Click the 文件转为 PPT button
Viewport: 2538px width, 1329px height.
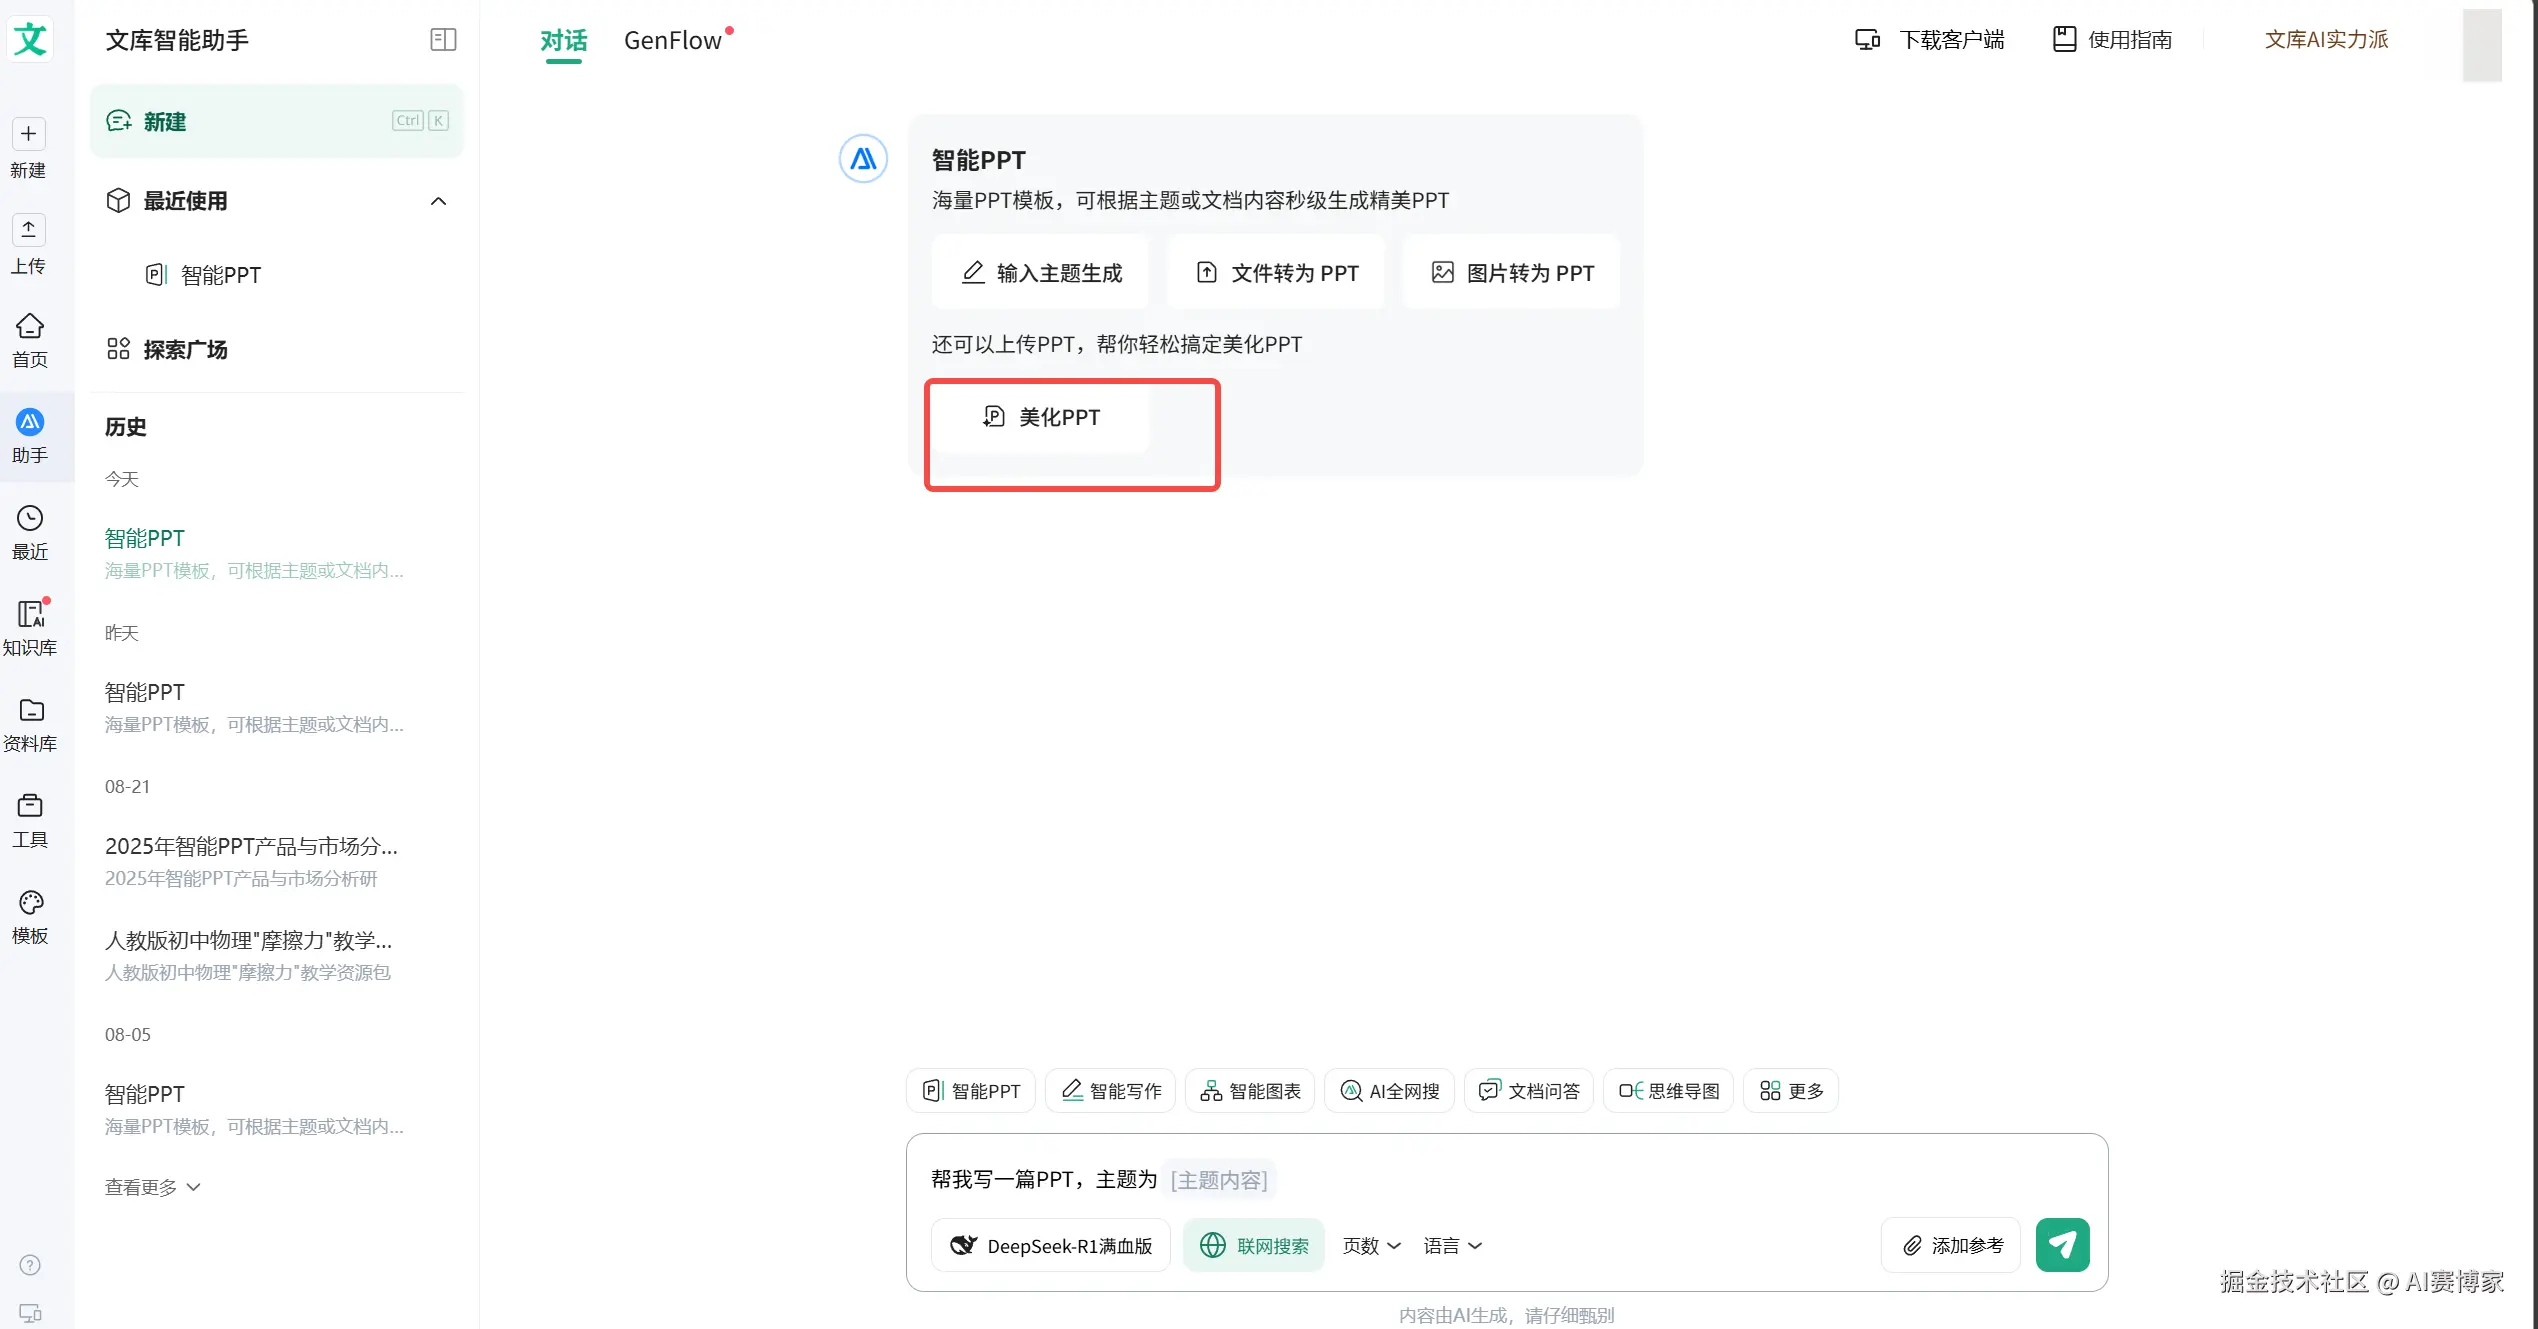tap(1277, 273)
